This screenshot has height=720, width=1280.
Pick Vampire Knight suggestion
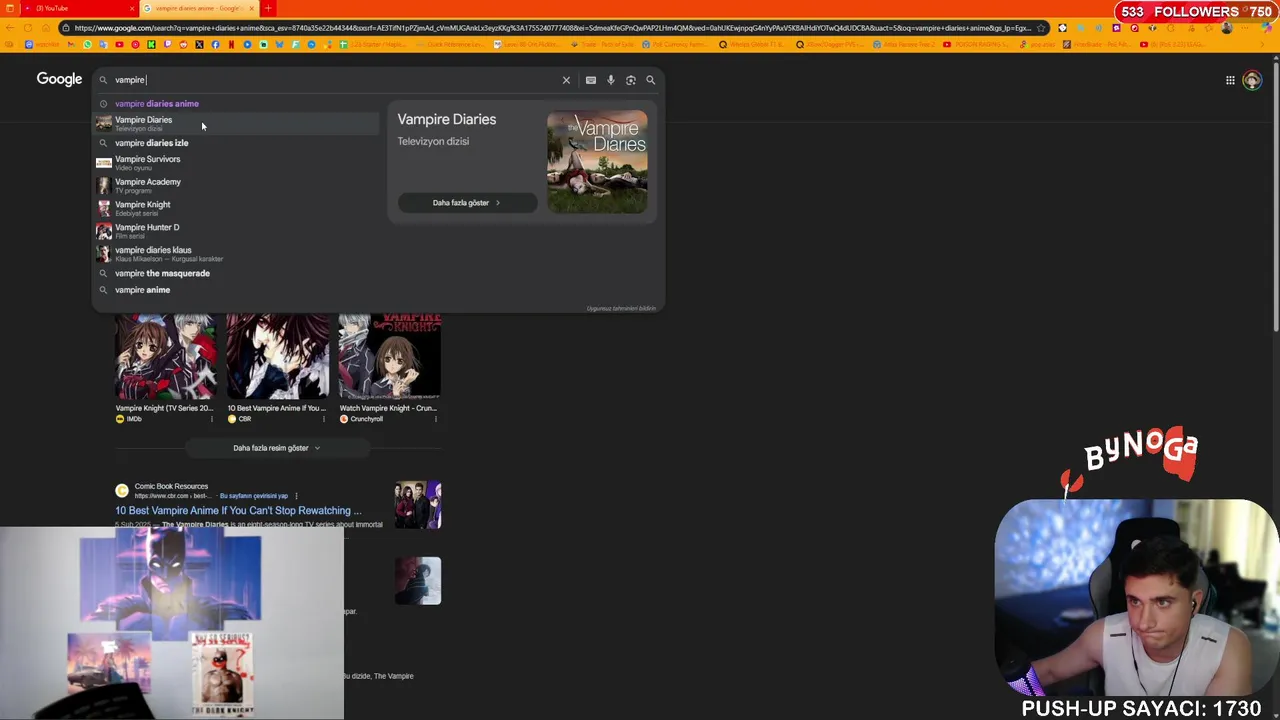(x=236, y=208)
